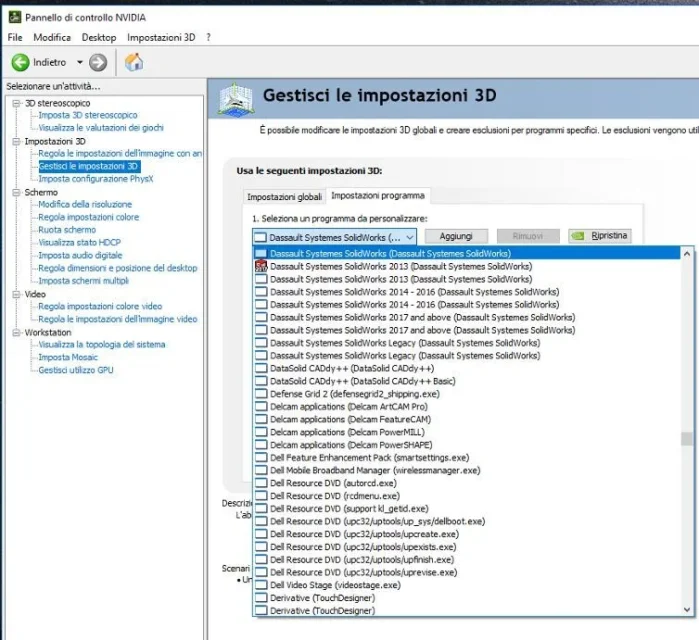Open the Impostazioni 3D menu
This screenshot has height=640, width=699.
pyautogui.click(x=161, y=37)
